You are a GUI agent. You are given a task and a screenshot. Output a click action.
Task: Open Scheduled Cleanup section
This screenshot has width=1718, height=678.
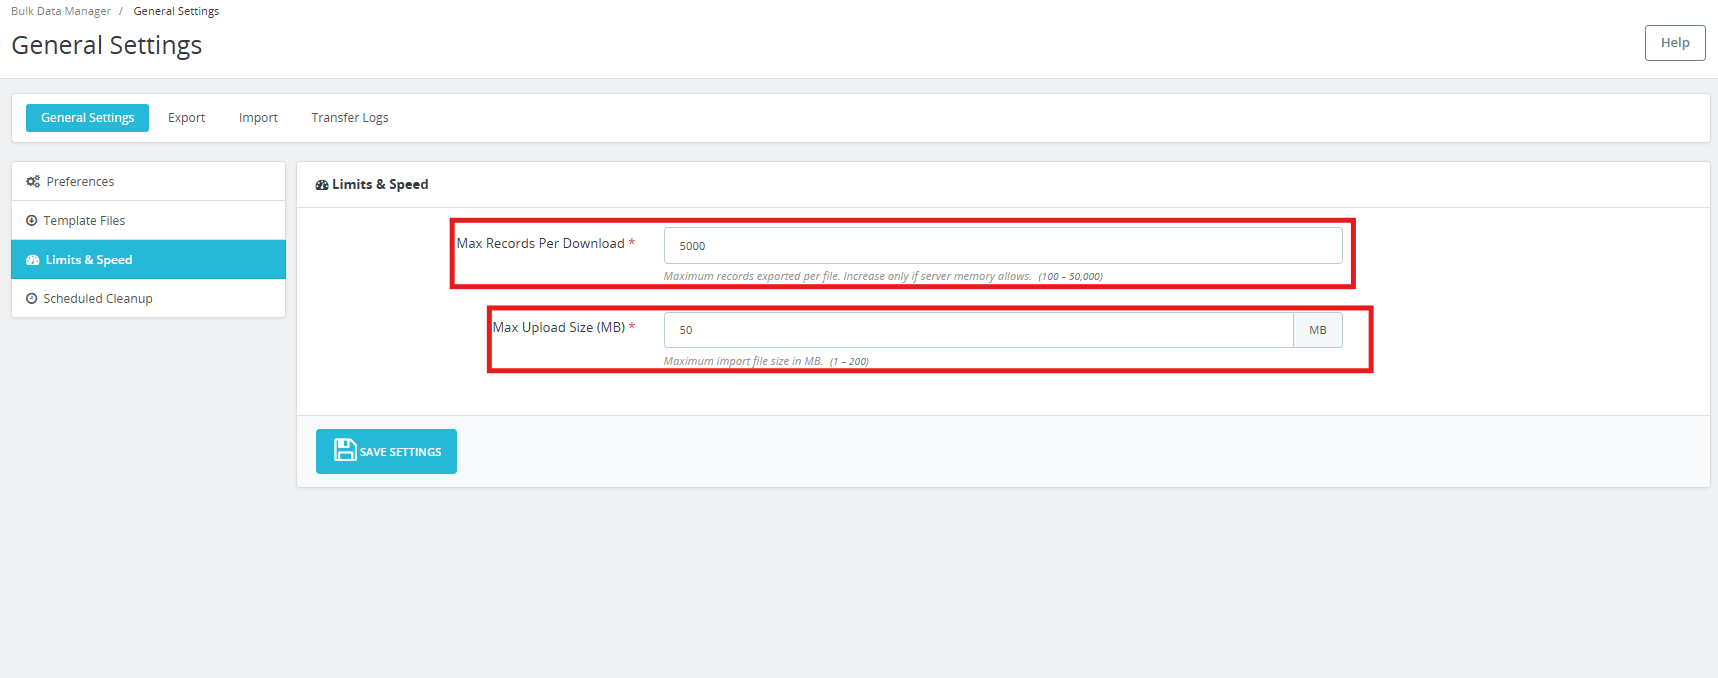tap(148, 299)
